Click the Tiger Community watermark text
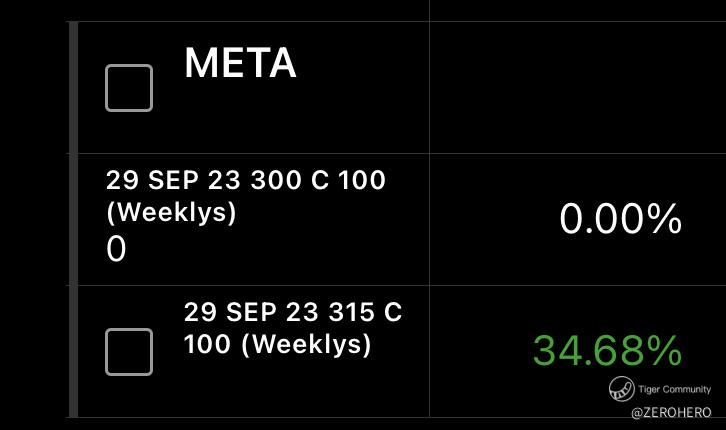The width and height of the screenshot is (726, 430). [673, 389]
